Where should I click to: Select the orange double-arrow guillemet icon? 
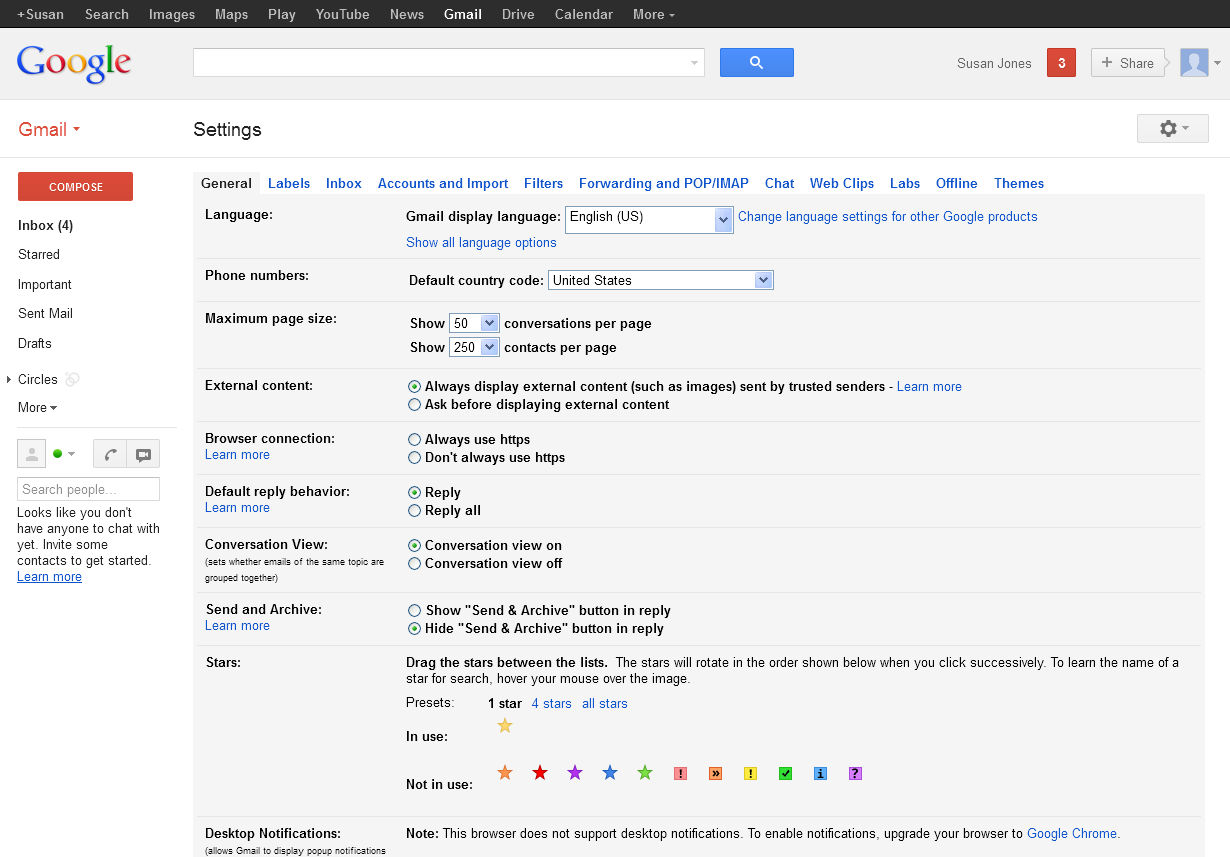point(715,773)
